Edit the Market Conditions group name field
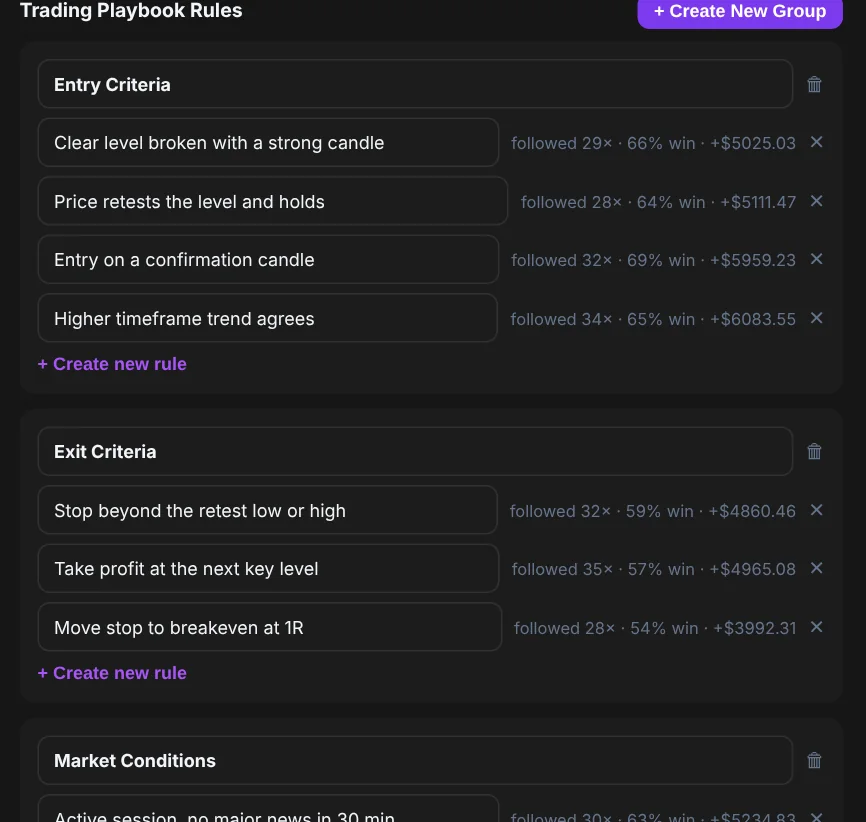This screenshot has width=866, height=822. [415, 760]
